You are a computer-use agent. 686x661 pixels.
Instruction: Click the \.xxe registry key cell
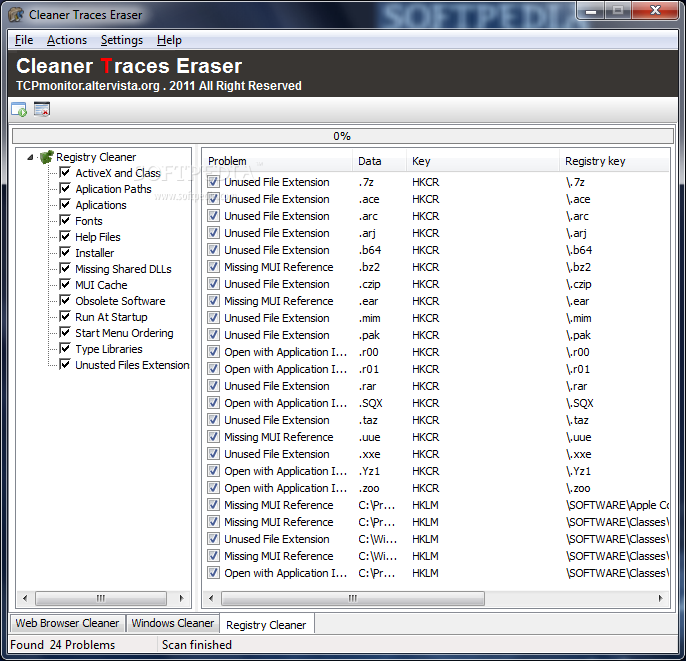[578, 454]
